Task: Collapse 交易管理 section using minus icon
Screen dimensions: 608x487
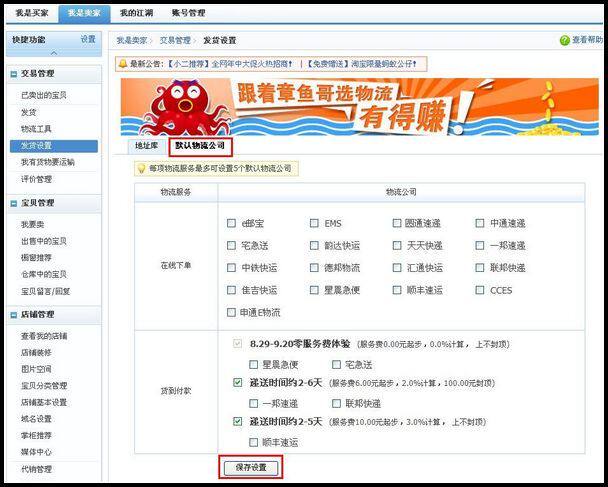Action: tap(14, 74)
